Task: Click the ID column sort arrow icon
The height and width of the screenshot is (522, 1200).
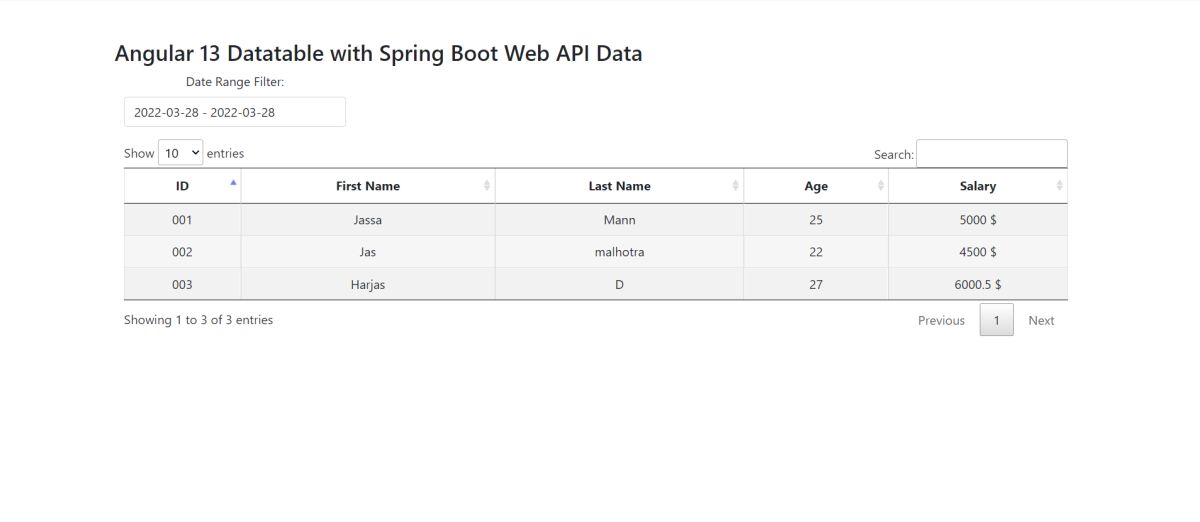Action: (x=233, y=183)
